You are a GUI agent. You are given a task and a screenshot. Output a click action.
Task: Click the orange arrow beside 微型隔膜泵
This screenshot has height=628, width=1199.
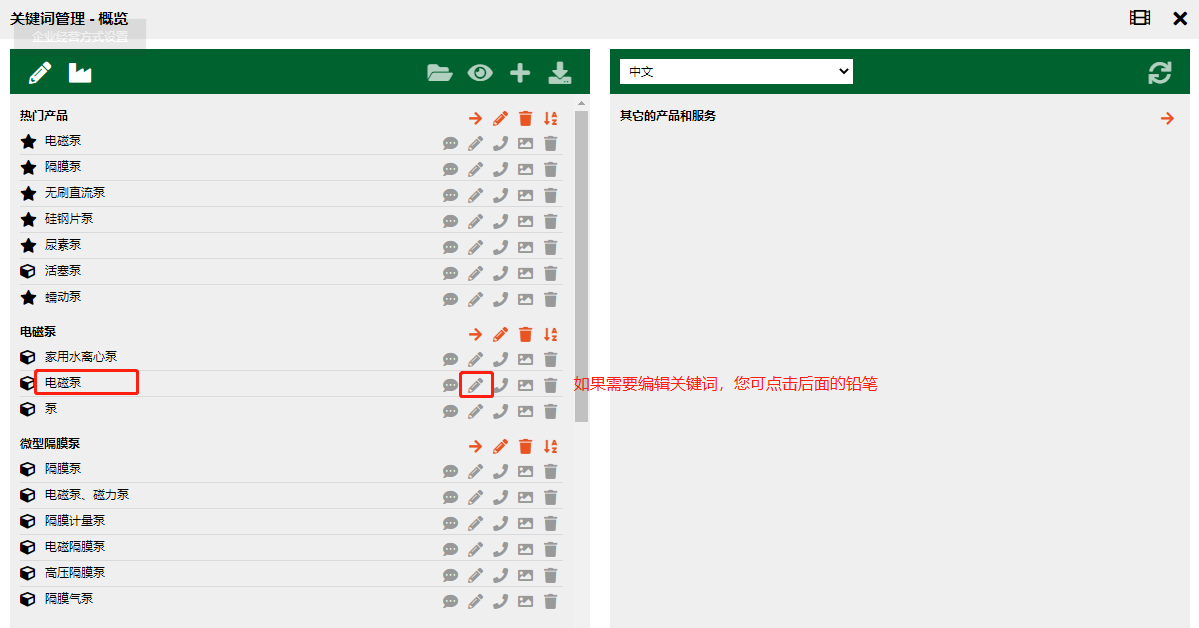tap(475, 446)
